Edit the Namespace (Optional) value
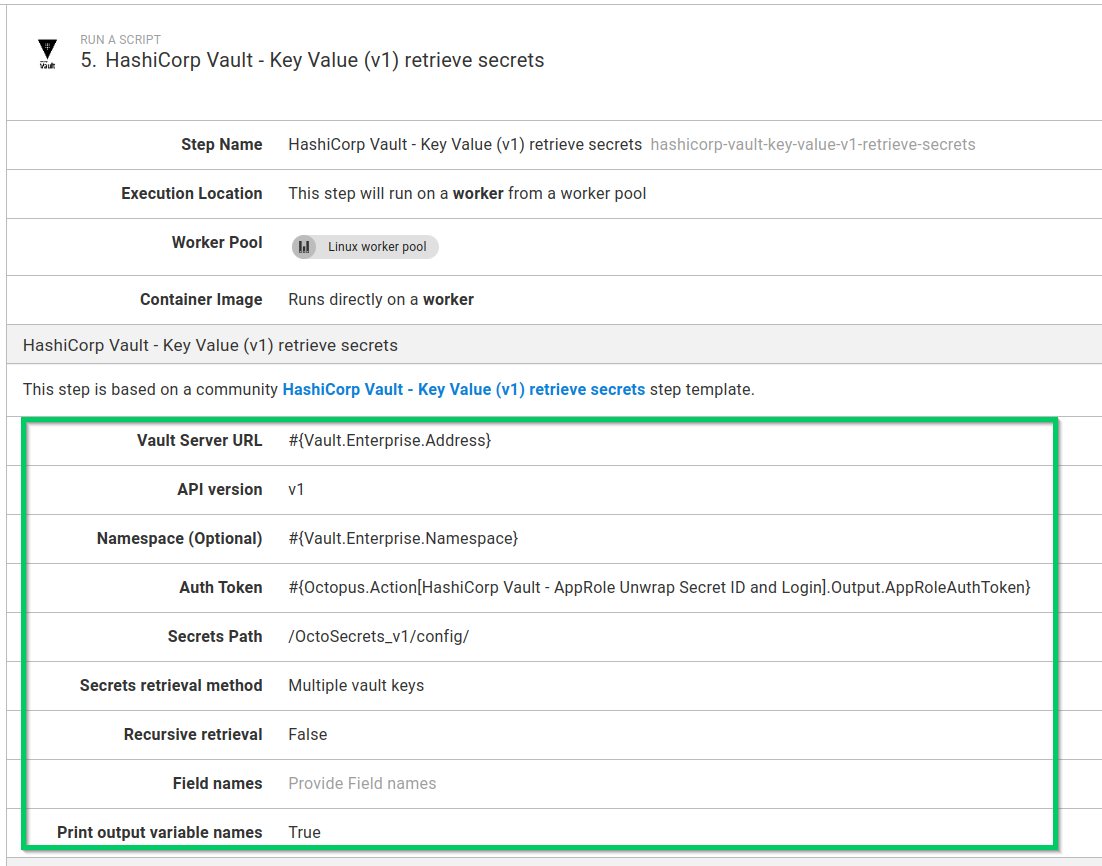1102x866 pixels. coord(402,538)
